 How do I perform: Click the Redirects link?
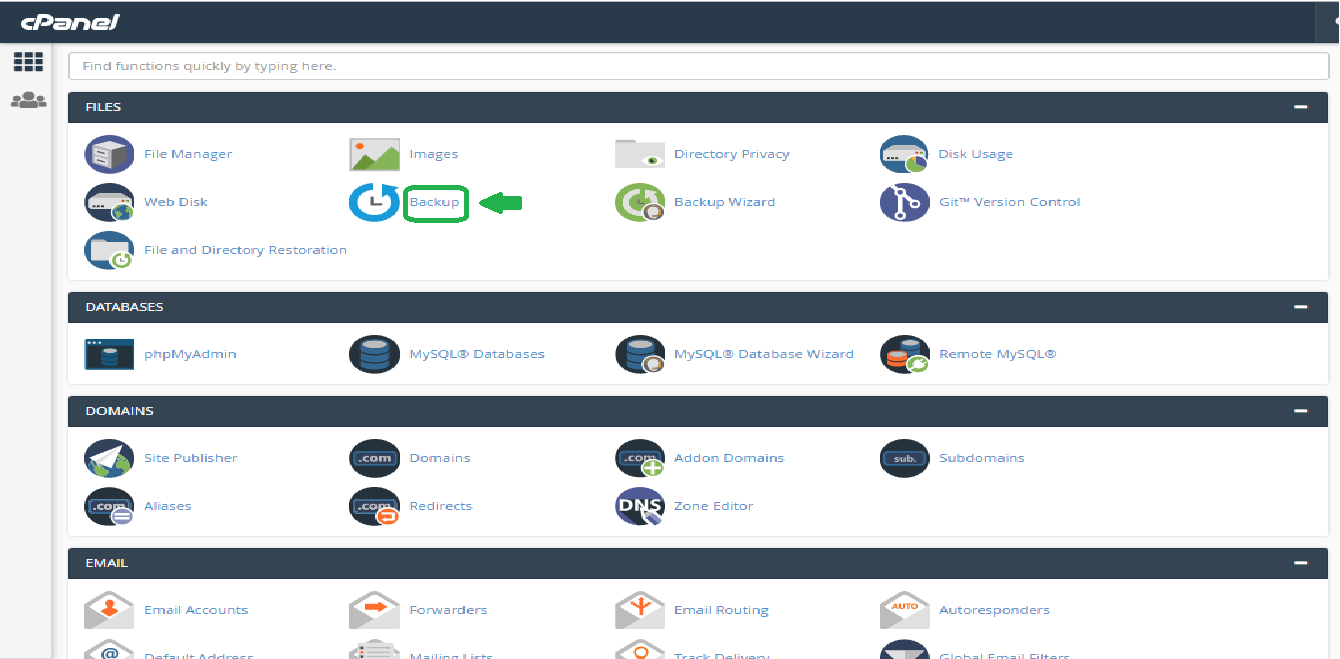pos(440,506)
